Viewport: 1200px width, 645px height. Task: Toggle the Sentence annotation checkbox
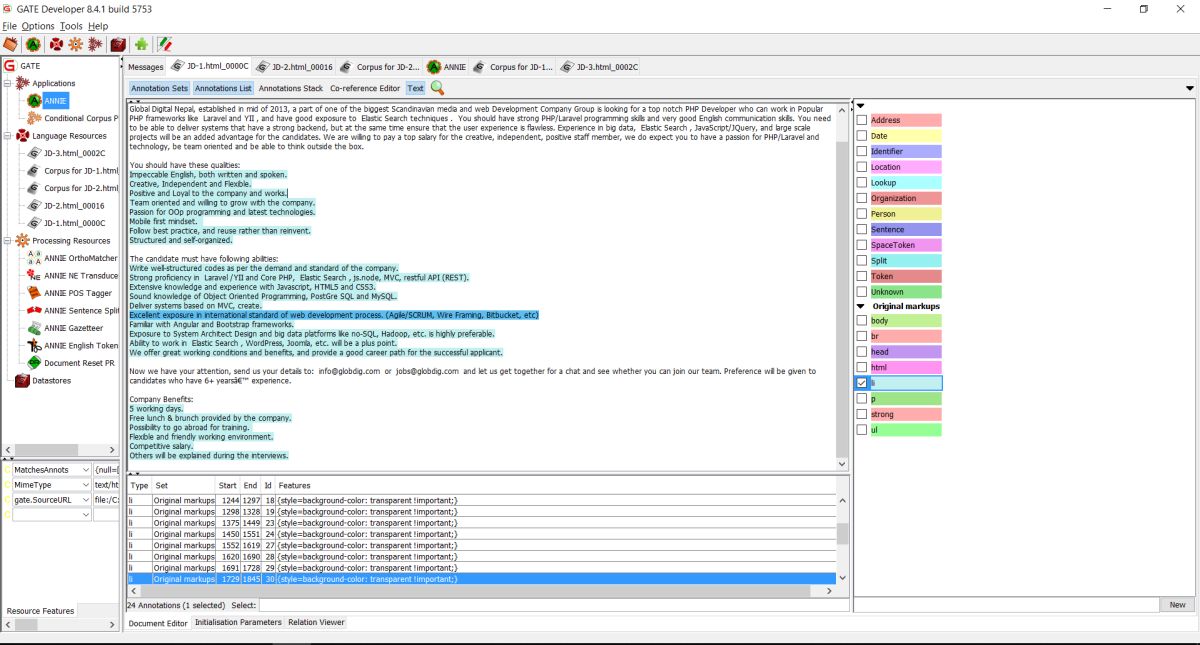(862, 230)
